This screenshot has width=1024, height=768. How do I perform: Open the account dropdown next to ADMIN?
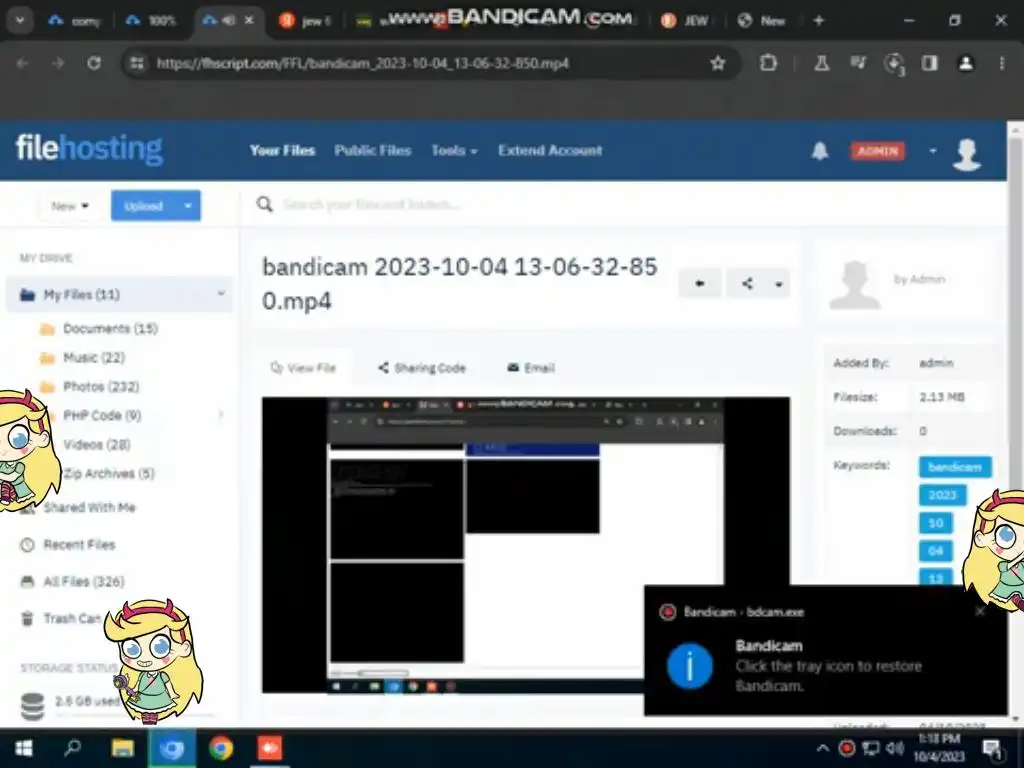coord(933,151)
